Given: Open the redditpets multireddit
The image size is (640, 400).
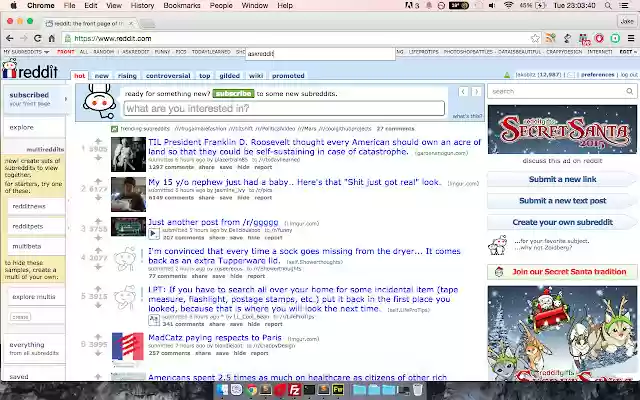Looking at the screenshot, I should coord(36,226).
